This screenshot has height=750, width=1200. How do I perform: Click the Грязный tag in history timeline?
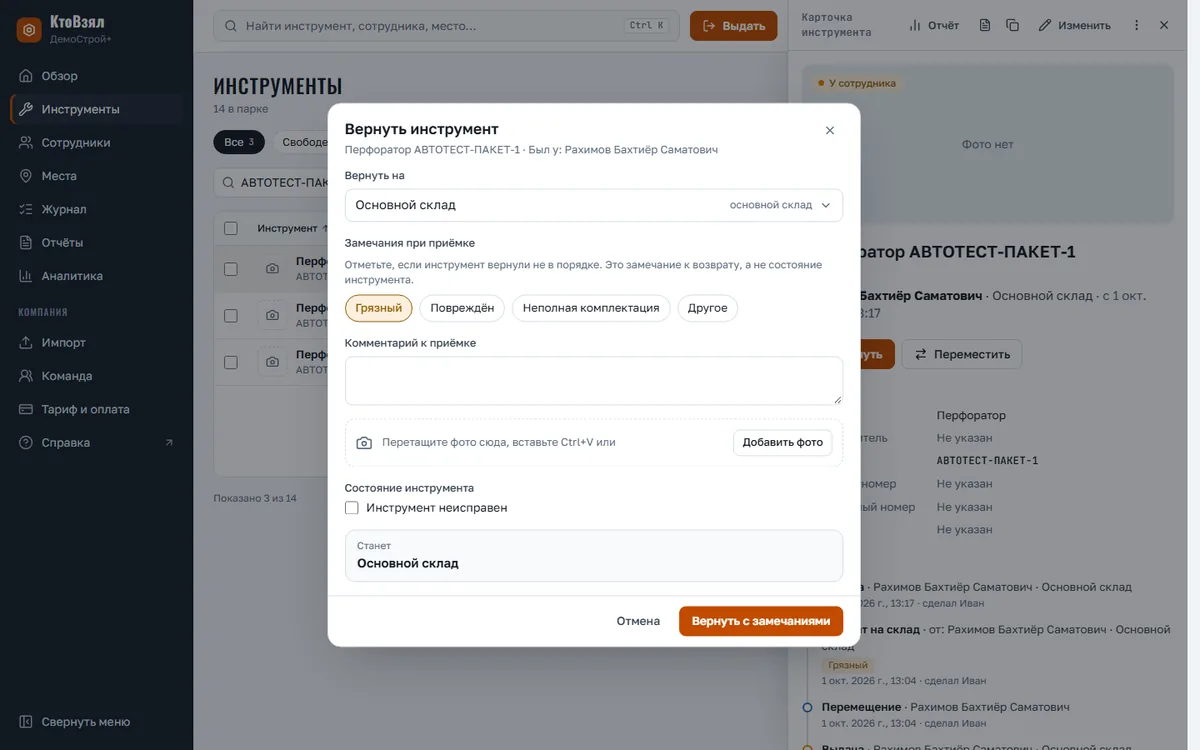tap(847, 665)
